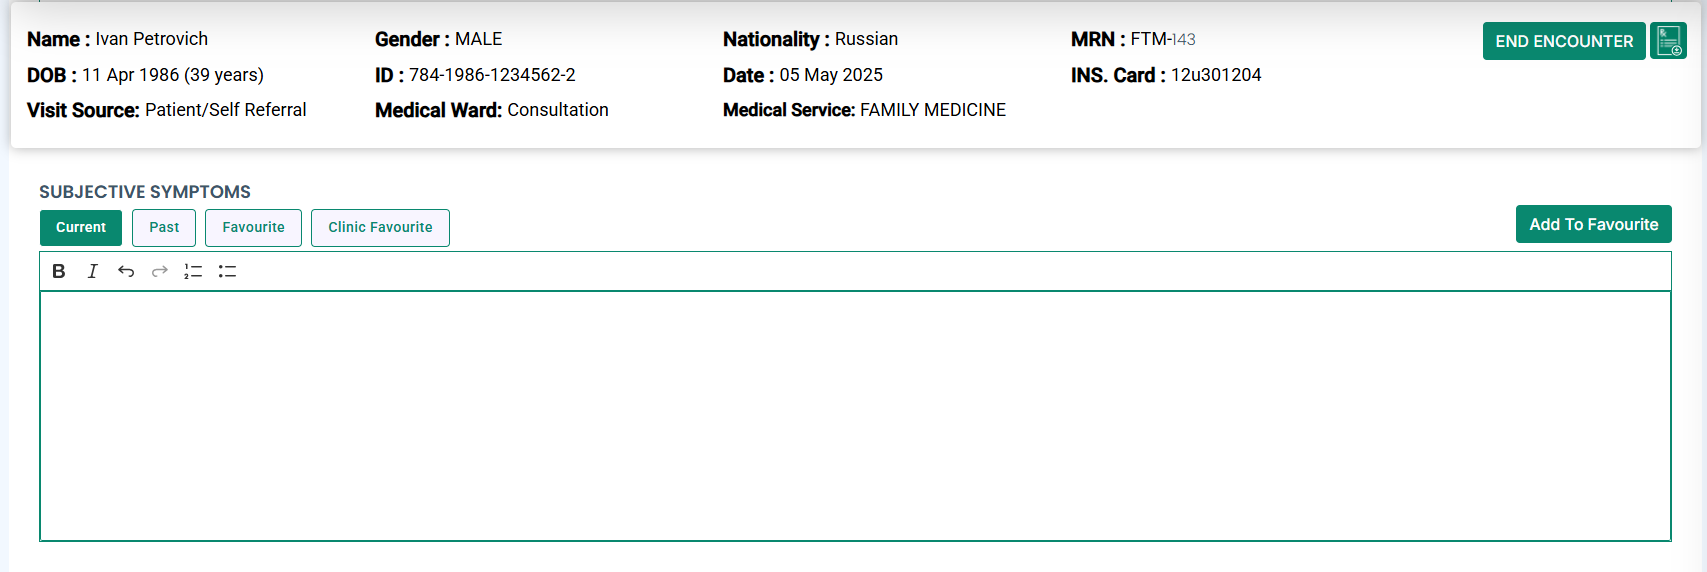End the encounter with END ENCOUNTER button
Screen dimensions: 1707x572
(1564, 41)
